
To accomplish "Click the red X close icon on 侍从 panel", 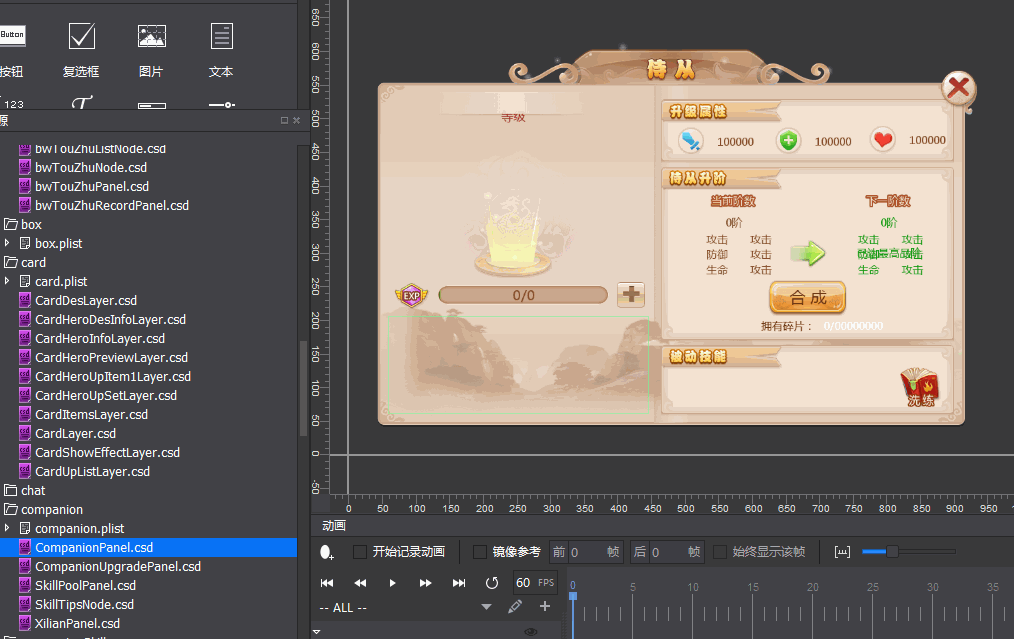I will tap(959, 89).
